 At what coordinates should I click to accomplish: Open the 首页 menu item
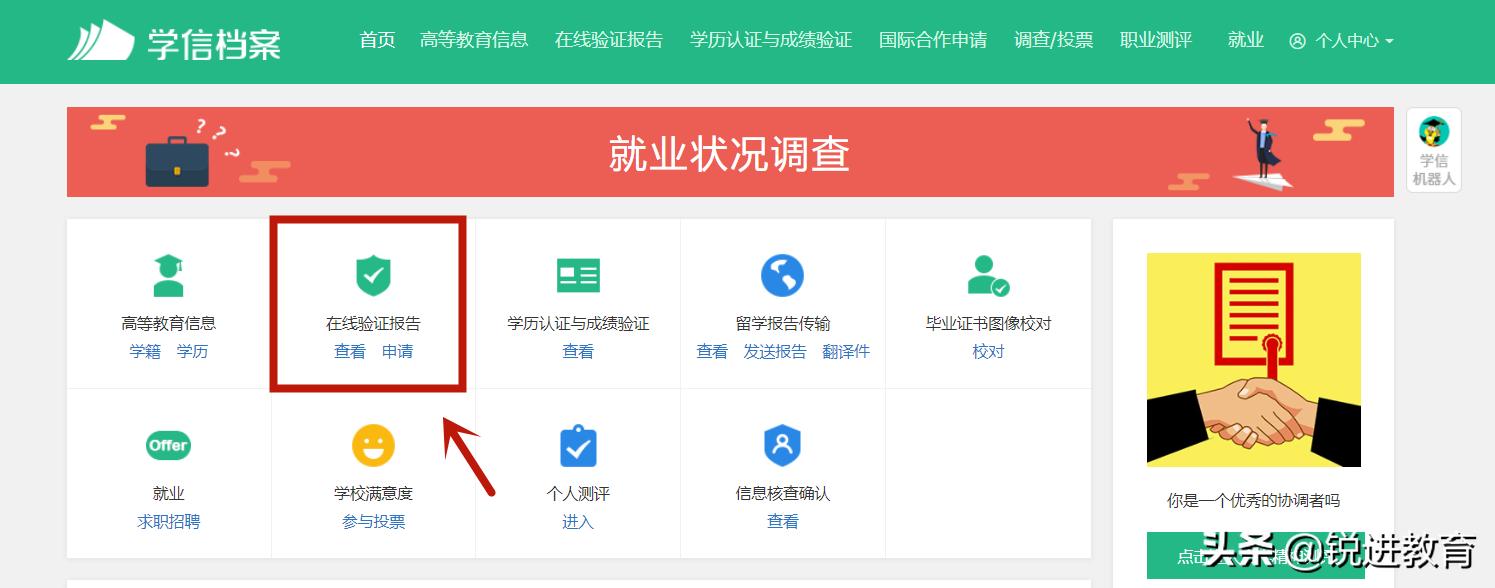point(377,41)
